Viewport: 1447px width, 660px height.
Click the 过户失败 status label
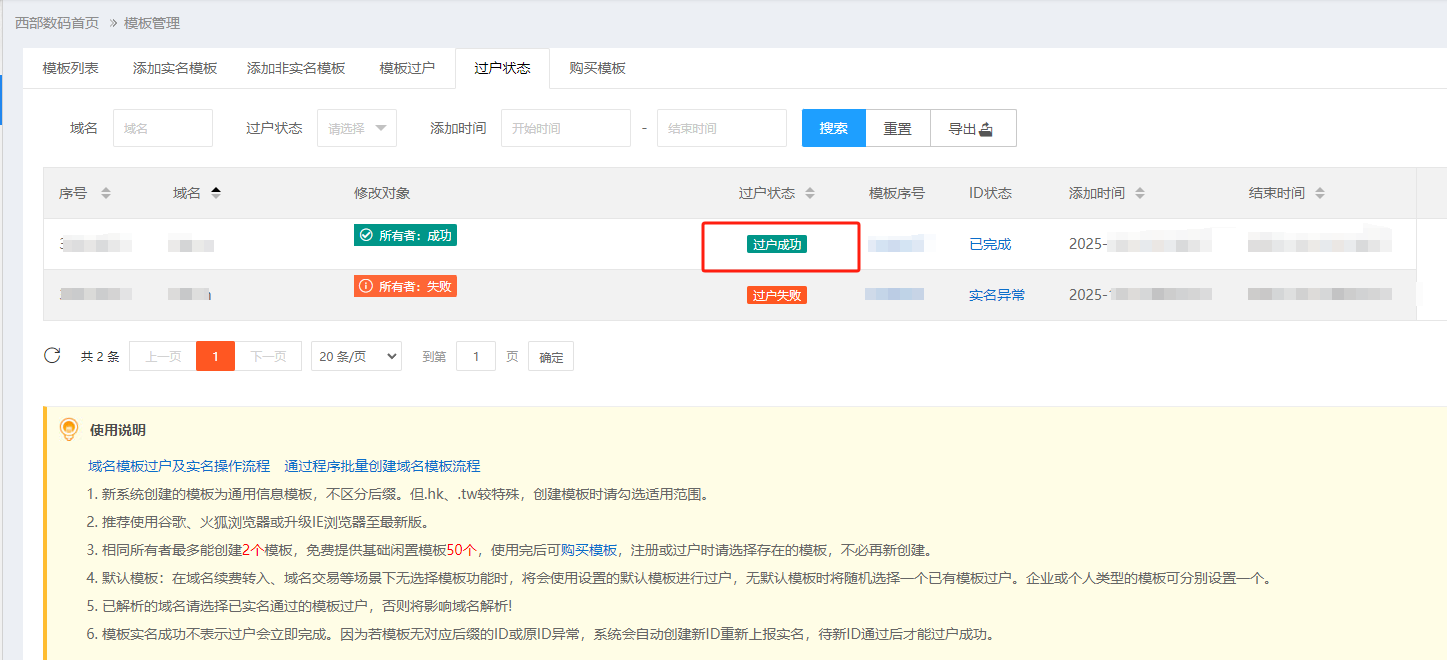(x=777, y=295)
